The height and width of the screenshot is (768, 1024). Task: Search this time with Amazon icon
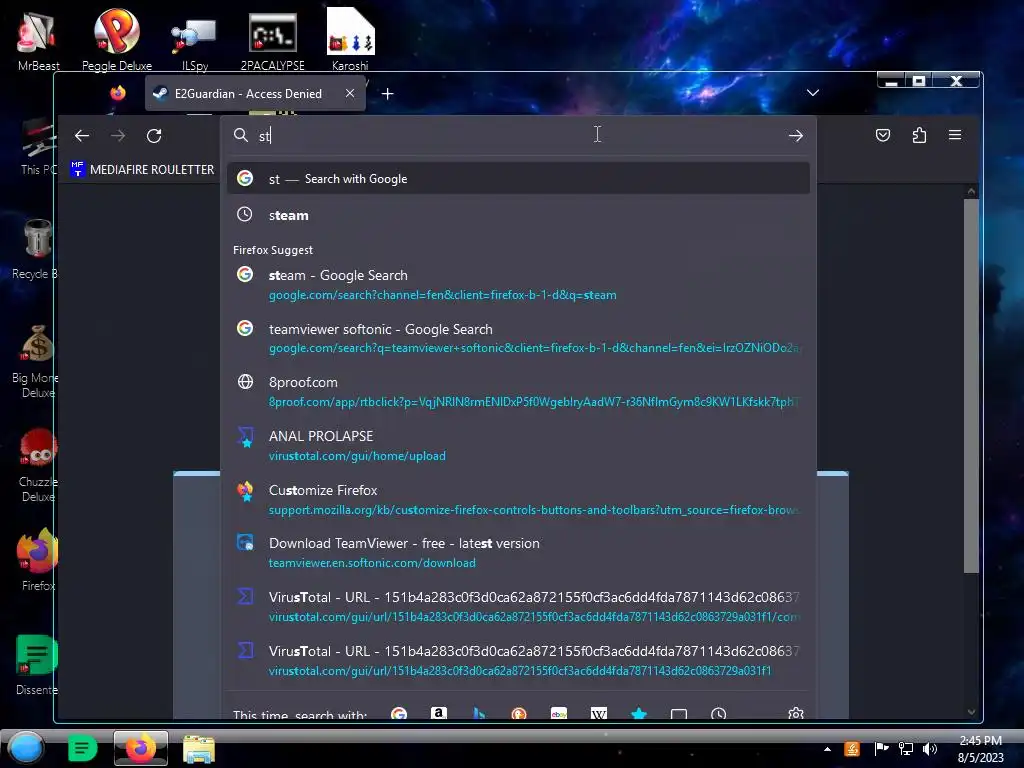coord(439,713)
